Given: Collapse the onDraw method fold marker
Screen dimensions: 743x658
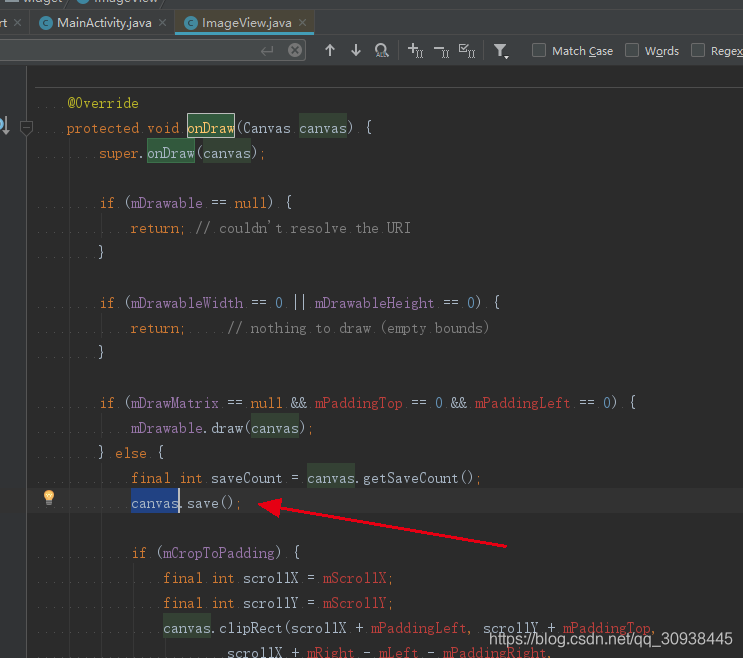Looking at the screenshot, I should [27, 128].
